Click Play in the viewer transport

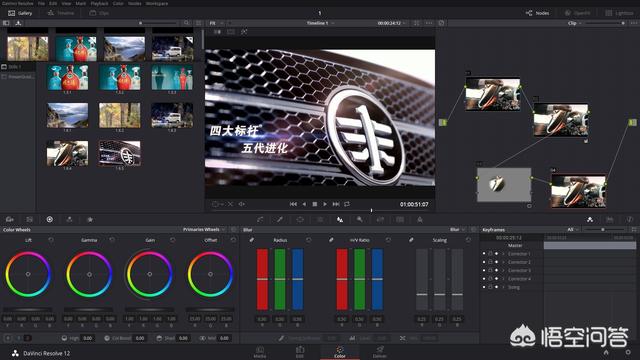(325, 204)
